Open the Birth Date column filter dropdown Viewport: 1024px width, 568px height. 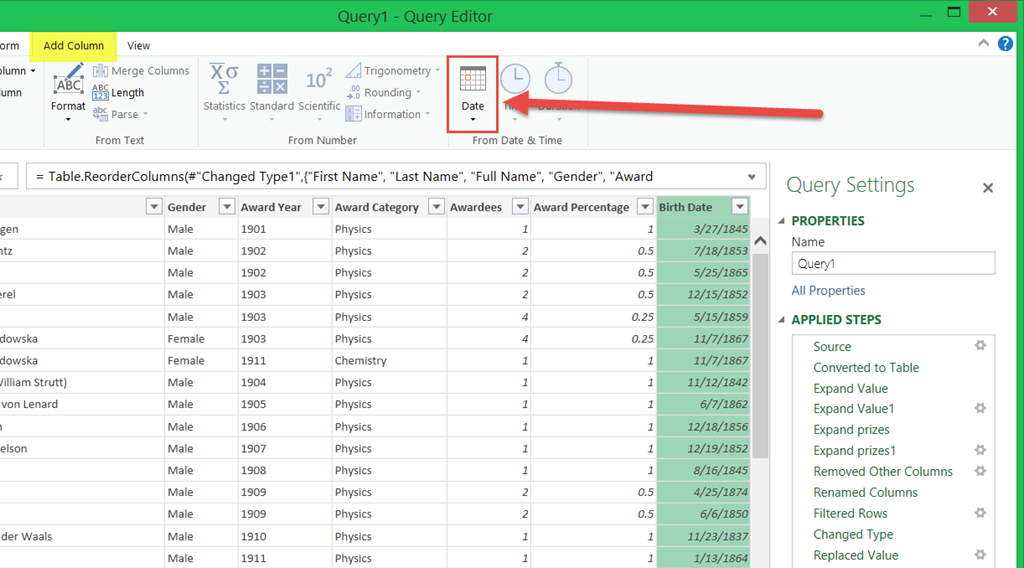(739, 207)
